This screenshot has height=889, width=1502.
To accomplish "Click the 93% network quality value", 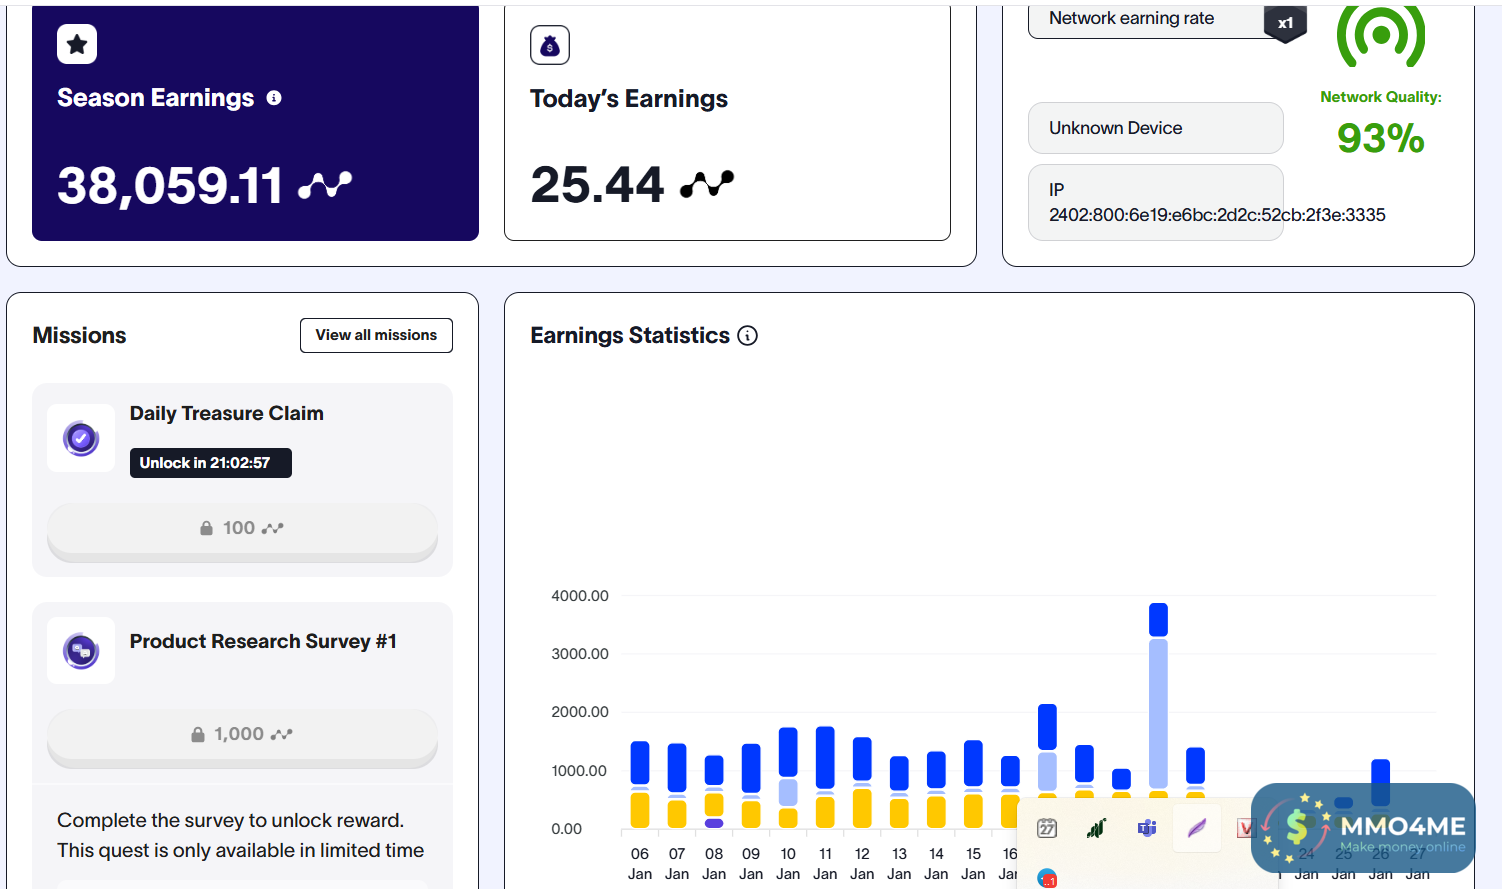I will coord(1381,138).
